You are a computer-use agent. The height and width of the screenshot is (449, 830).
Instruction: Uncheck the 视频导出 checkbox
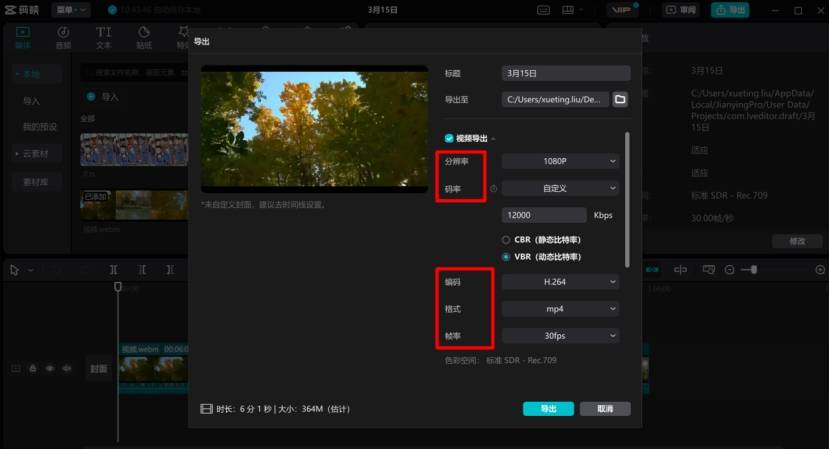coord(449,138)
